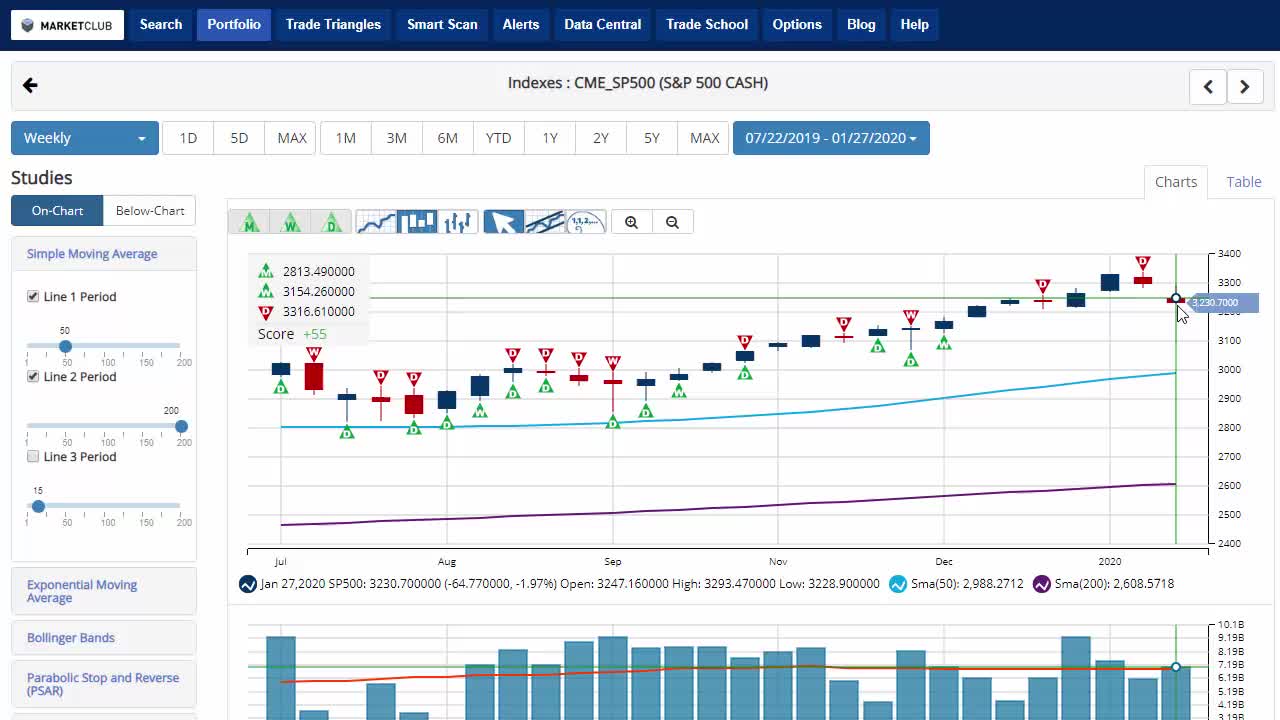Click the Sma(50) legend icon
Screen dimensions: 1280x720
pyautogui.click(x=898, y=584)
